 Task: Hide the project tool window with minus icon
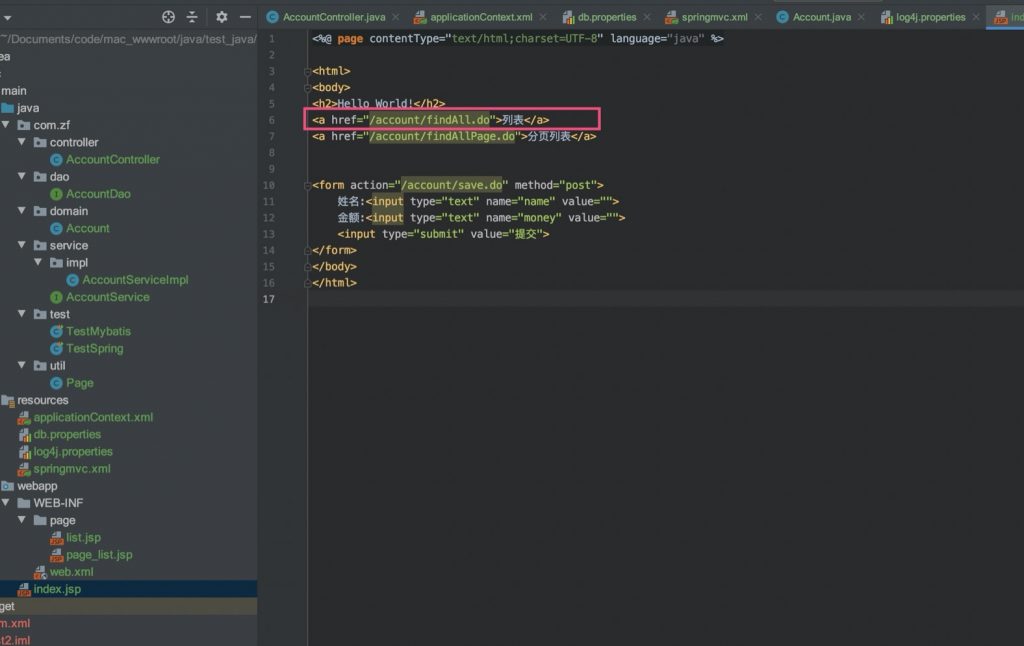(x=245, y=17)
